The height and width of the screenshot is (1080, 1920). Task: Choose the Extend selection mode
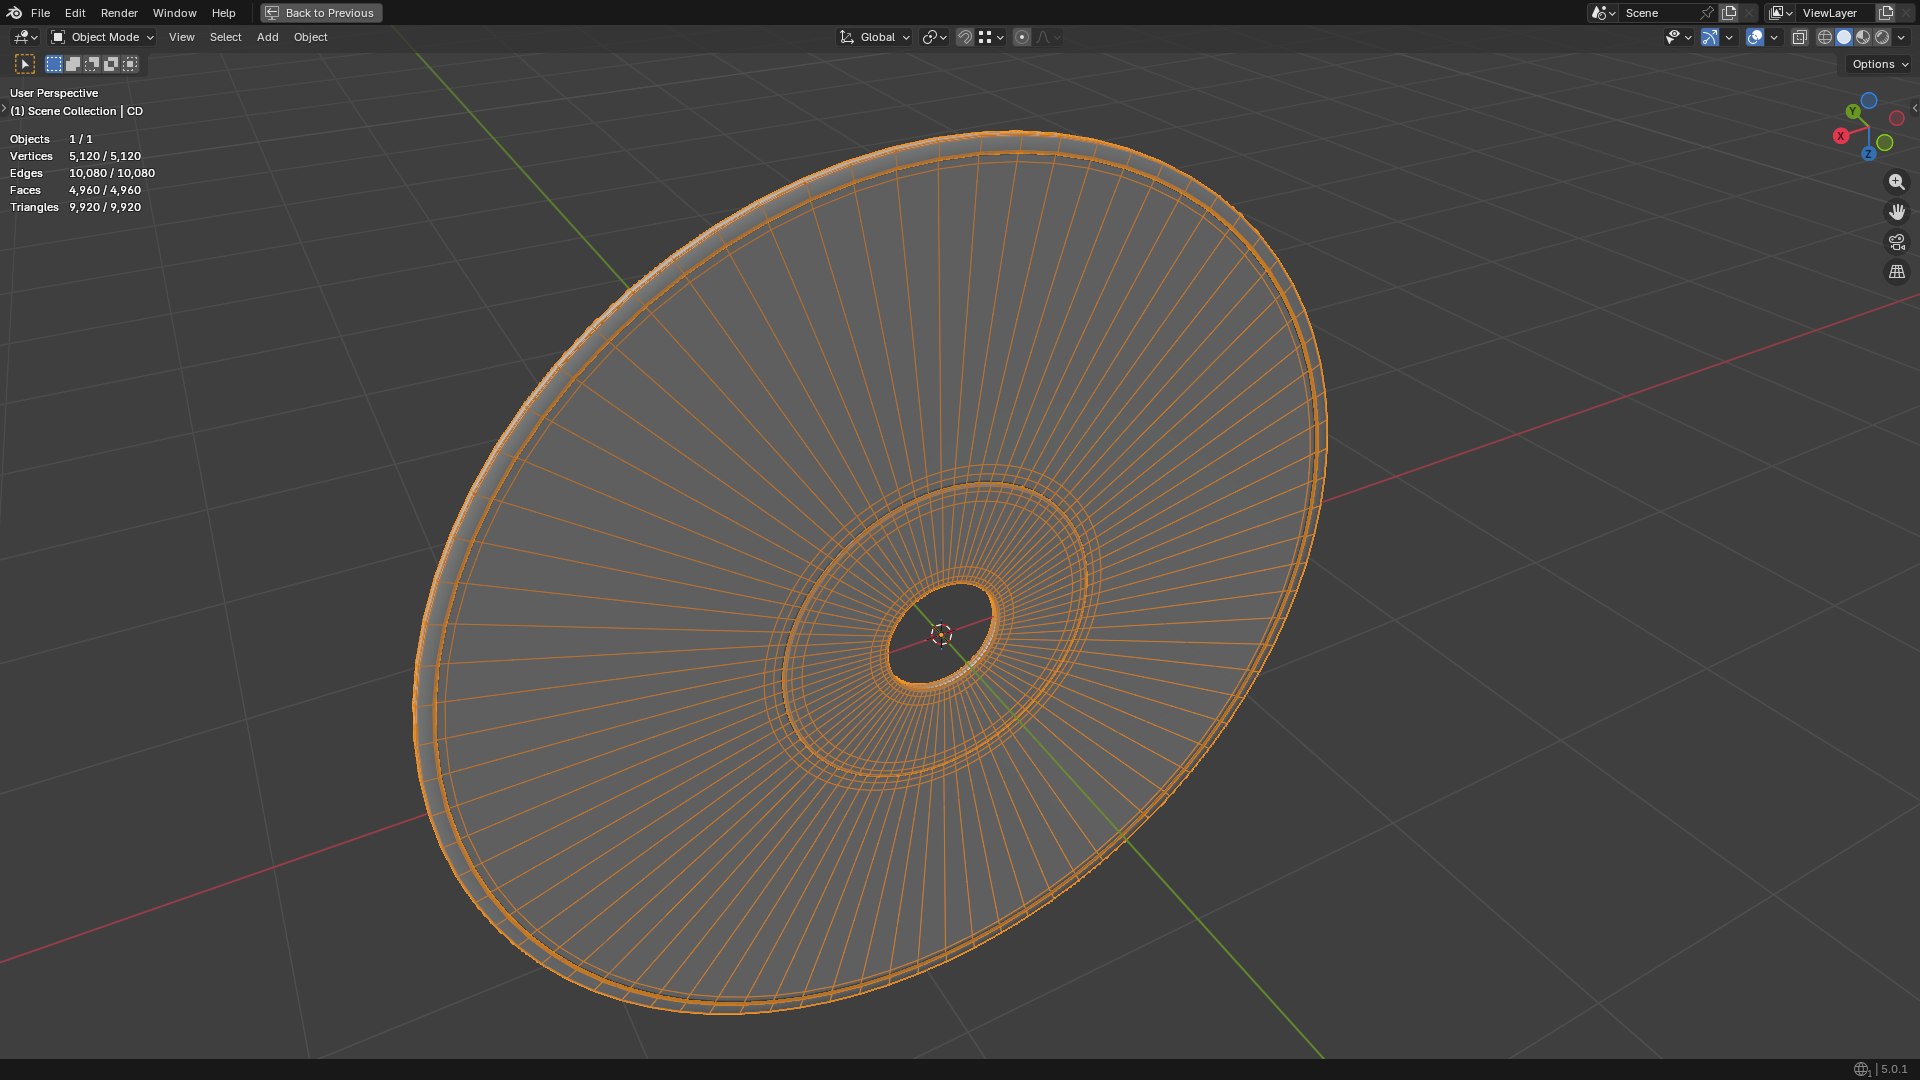click(x=73, y=64)
